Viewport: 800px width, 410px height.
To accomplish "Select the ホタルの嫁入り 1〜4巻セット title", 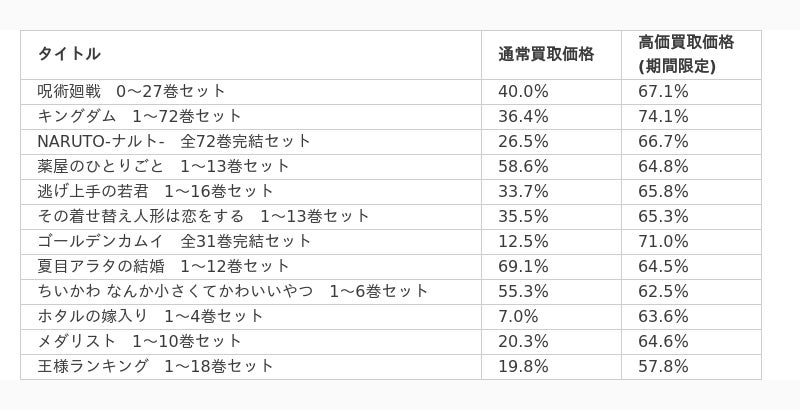I will pos(151,316).
